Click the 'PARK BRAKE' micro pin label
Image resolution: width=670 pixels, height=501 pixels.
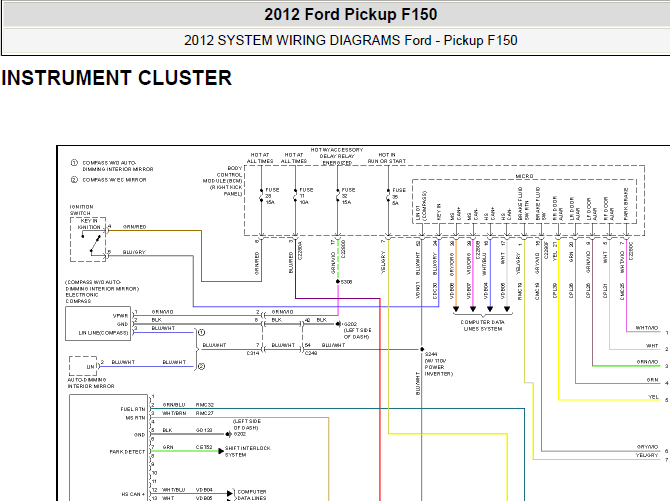626,204
